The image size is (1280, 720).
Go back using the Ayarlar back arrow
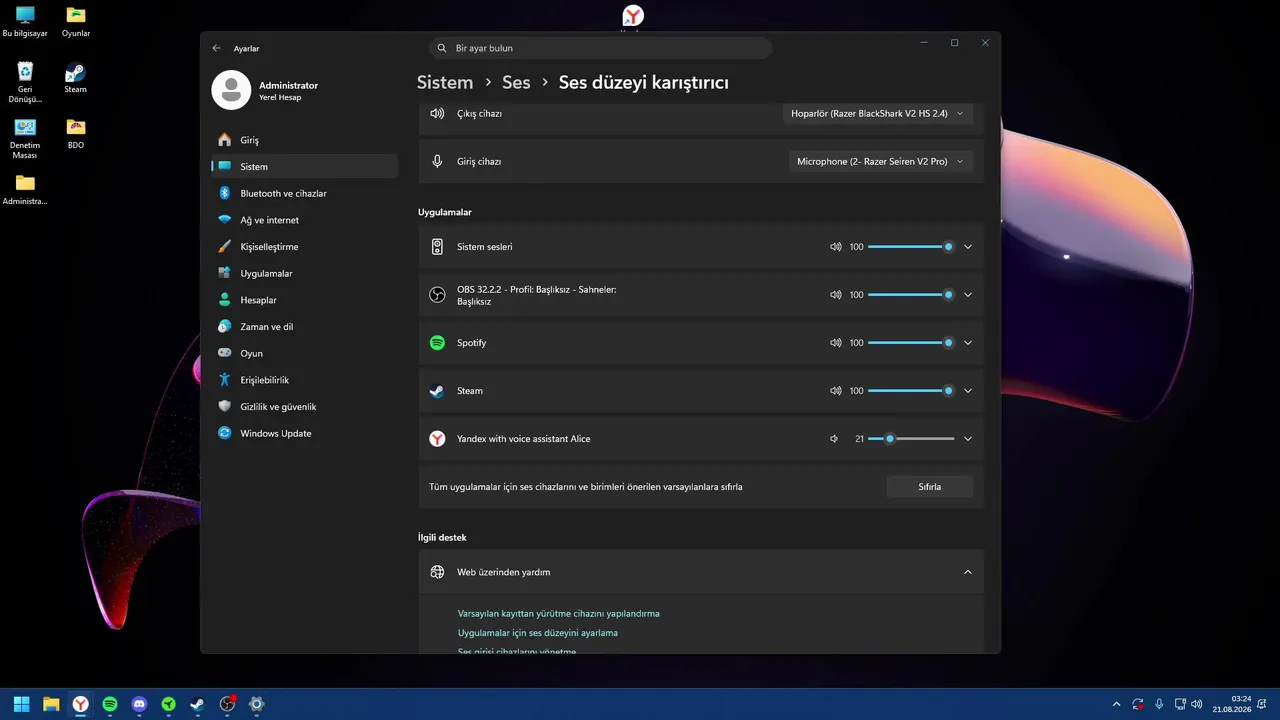[216, 48]
